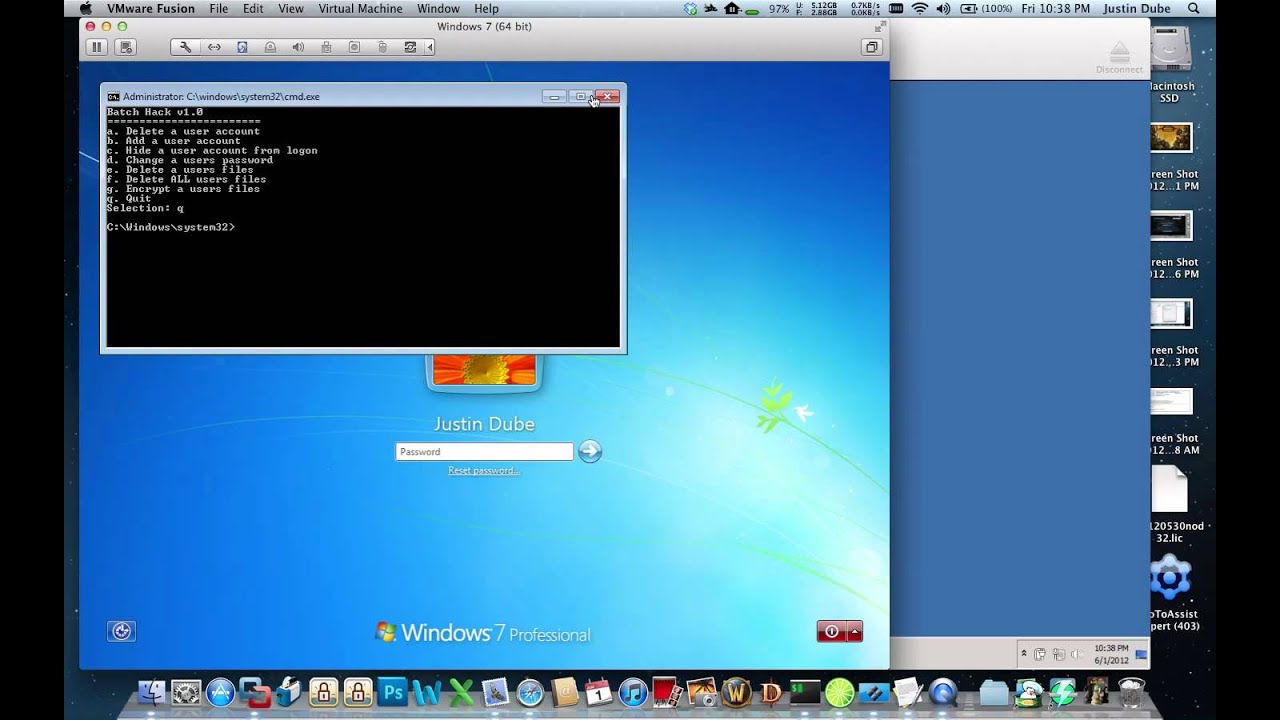Click the network adapter arrows icon in VMware toolbar
This screenshot has height=720, width=1280.
coord(214,47)
